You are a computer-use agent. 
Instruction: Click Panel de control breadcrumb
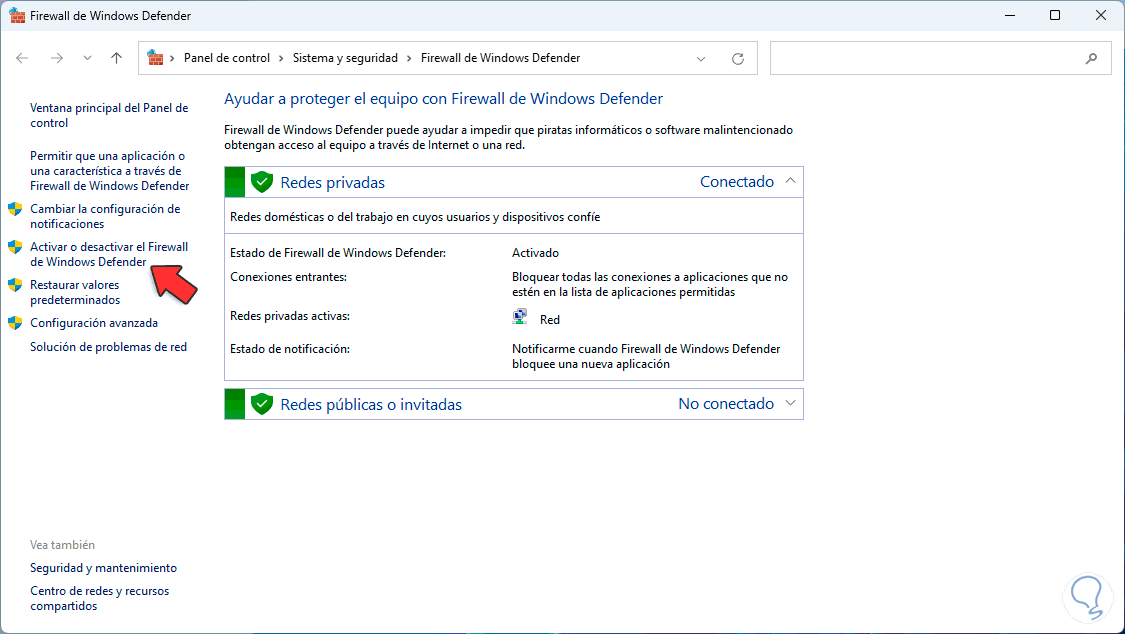[x=227, y=58]
